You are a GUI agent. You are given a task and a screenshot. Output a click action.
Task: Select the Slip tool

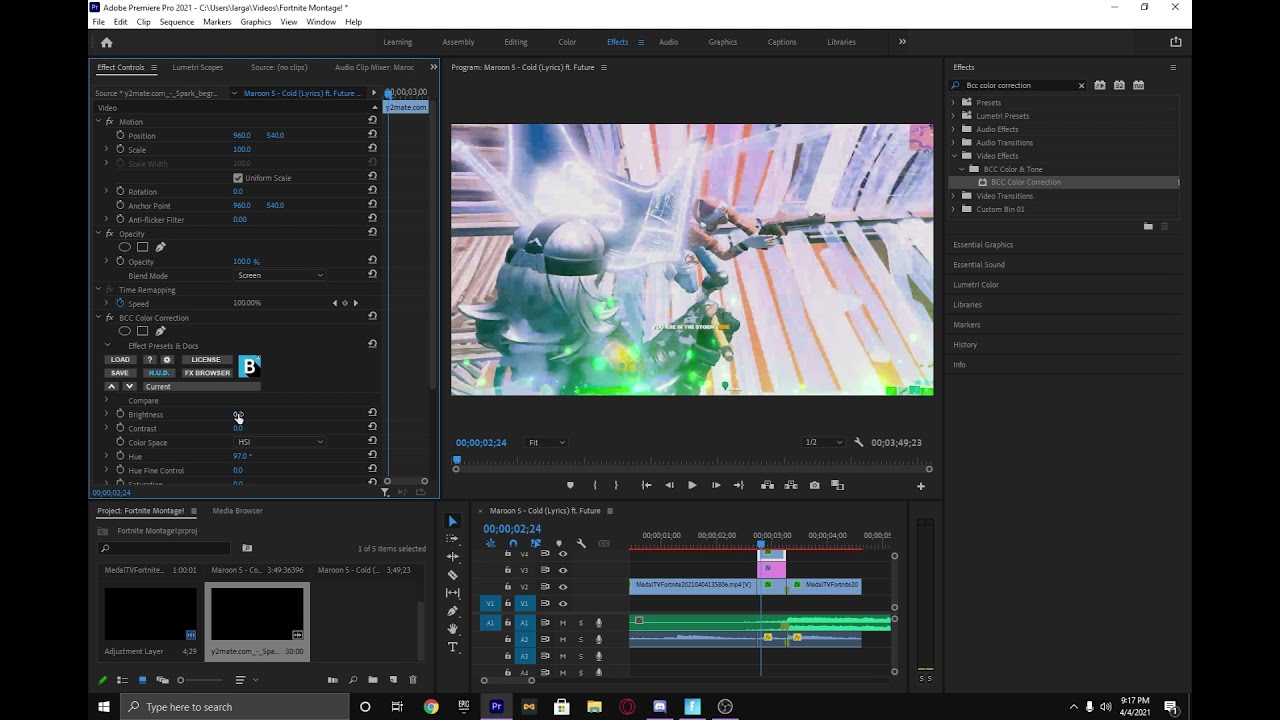452,593
